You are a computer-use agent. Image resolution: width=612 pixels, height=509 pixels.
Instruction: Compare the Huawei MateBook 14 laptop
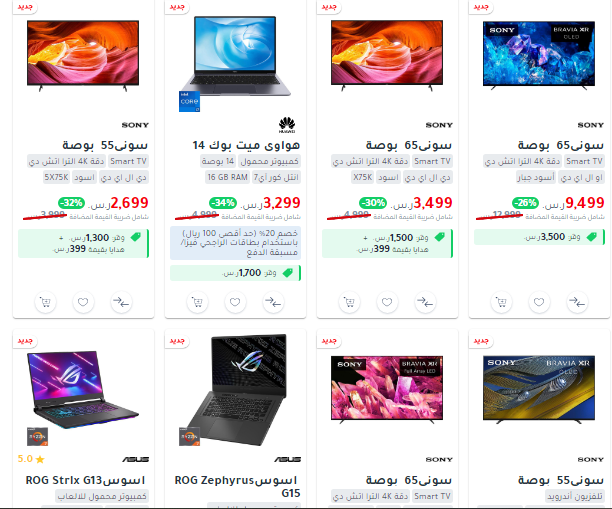[x=273, y=302]
